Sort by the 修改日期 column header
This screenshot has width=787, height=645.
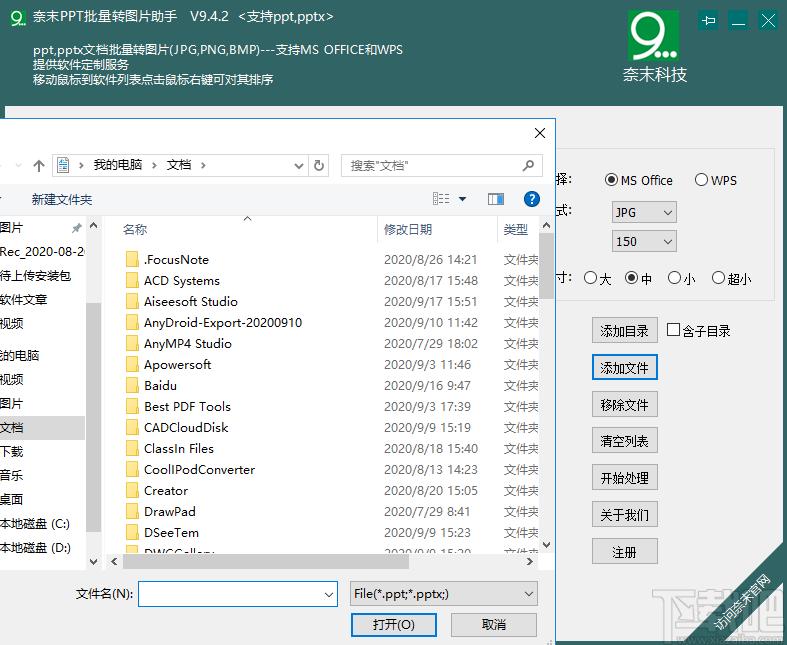(408, 229)
